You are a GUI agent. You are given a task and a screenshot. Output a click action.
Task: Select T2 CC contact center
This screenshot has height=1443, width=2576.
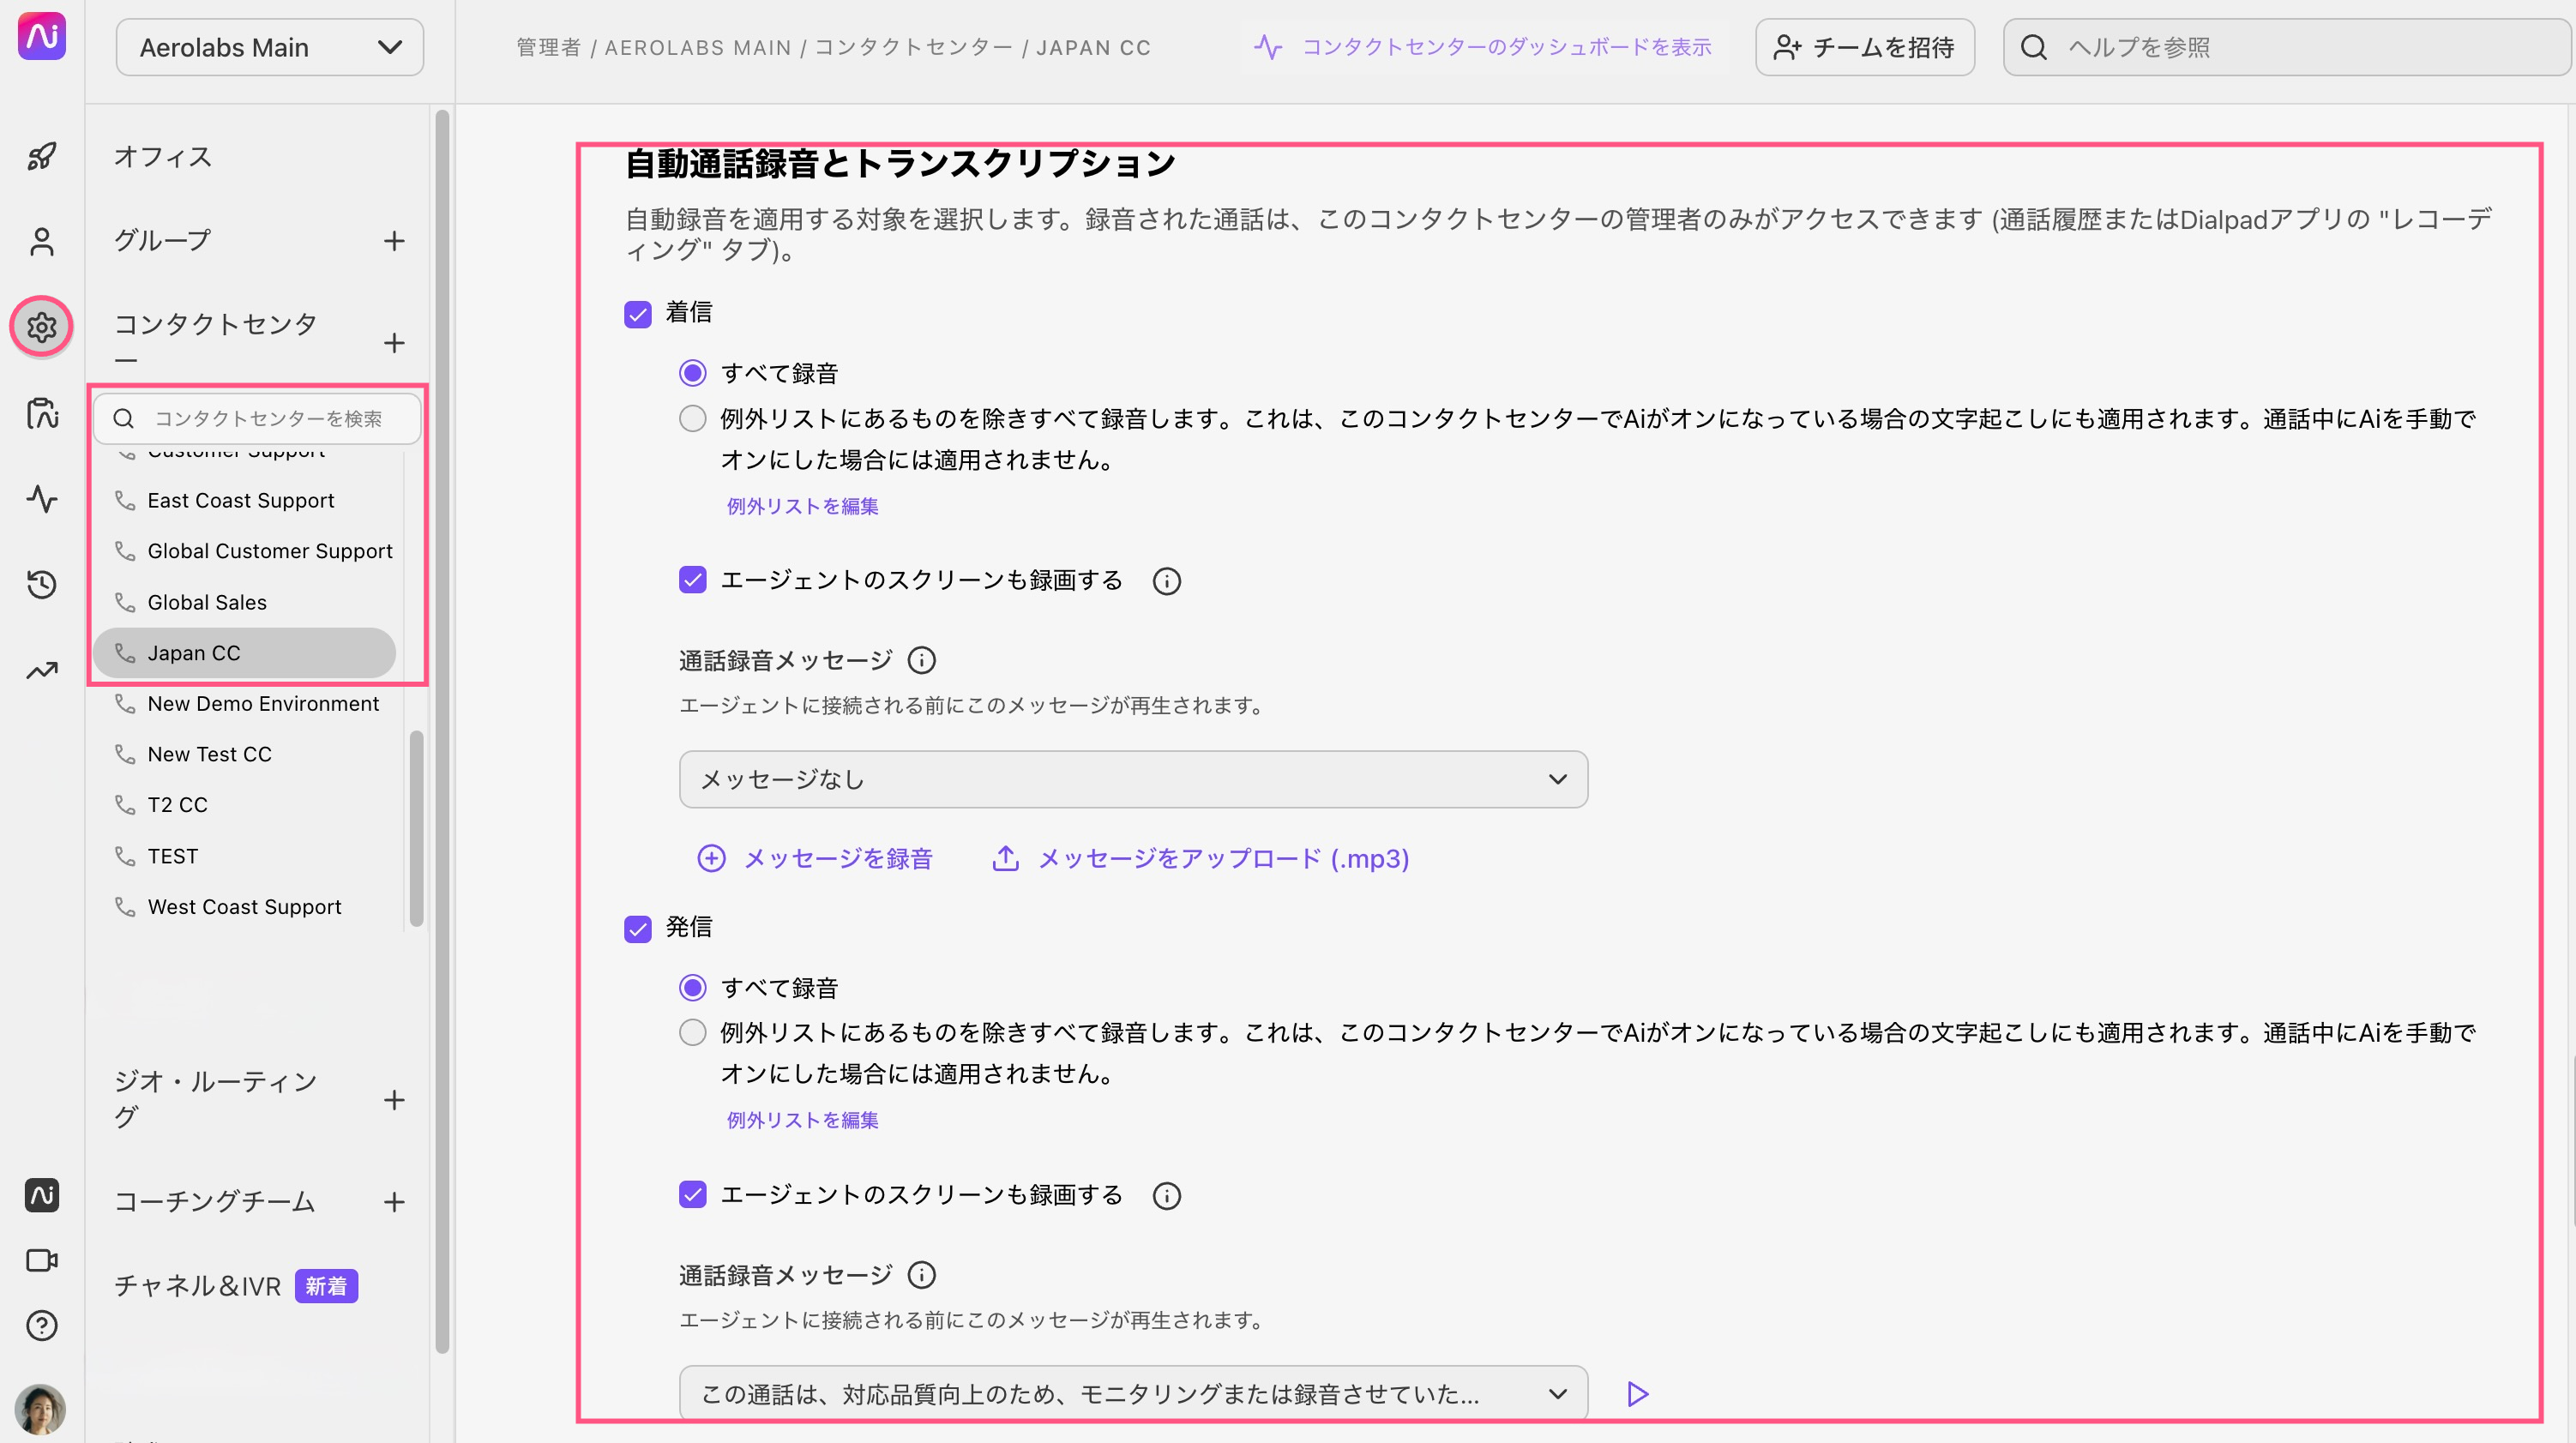(178, 805)
